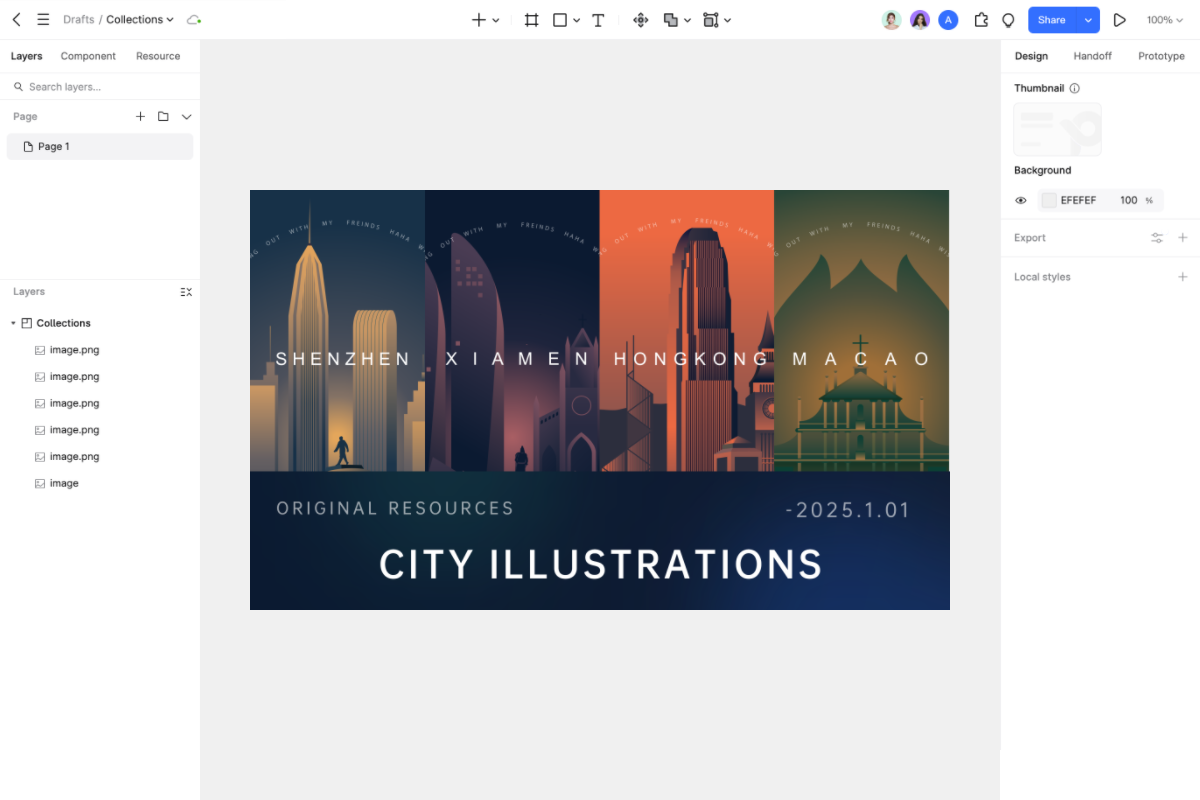Open the plugins puzzle icon

pyautogui.click(x=981, y=20)
